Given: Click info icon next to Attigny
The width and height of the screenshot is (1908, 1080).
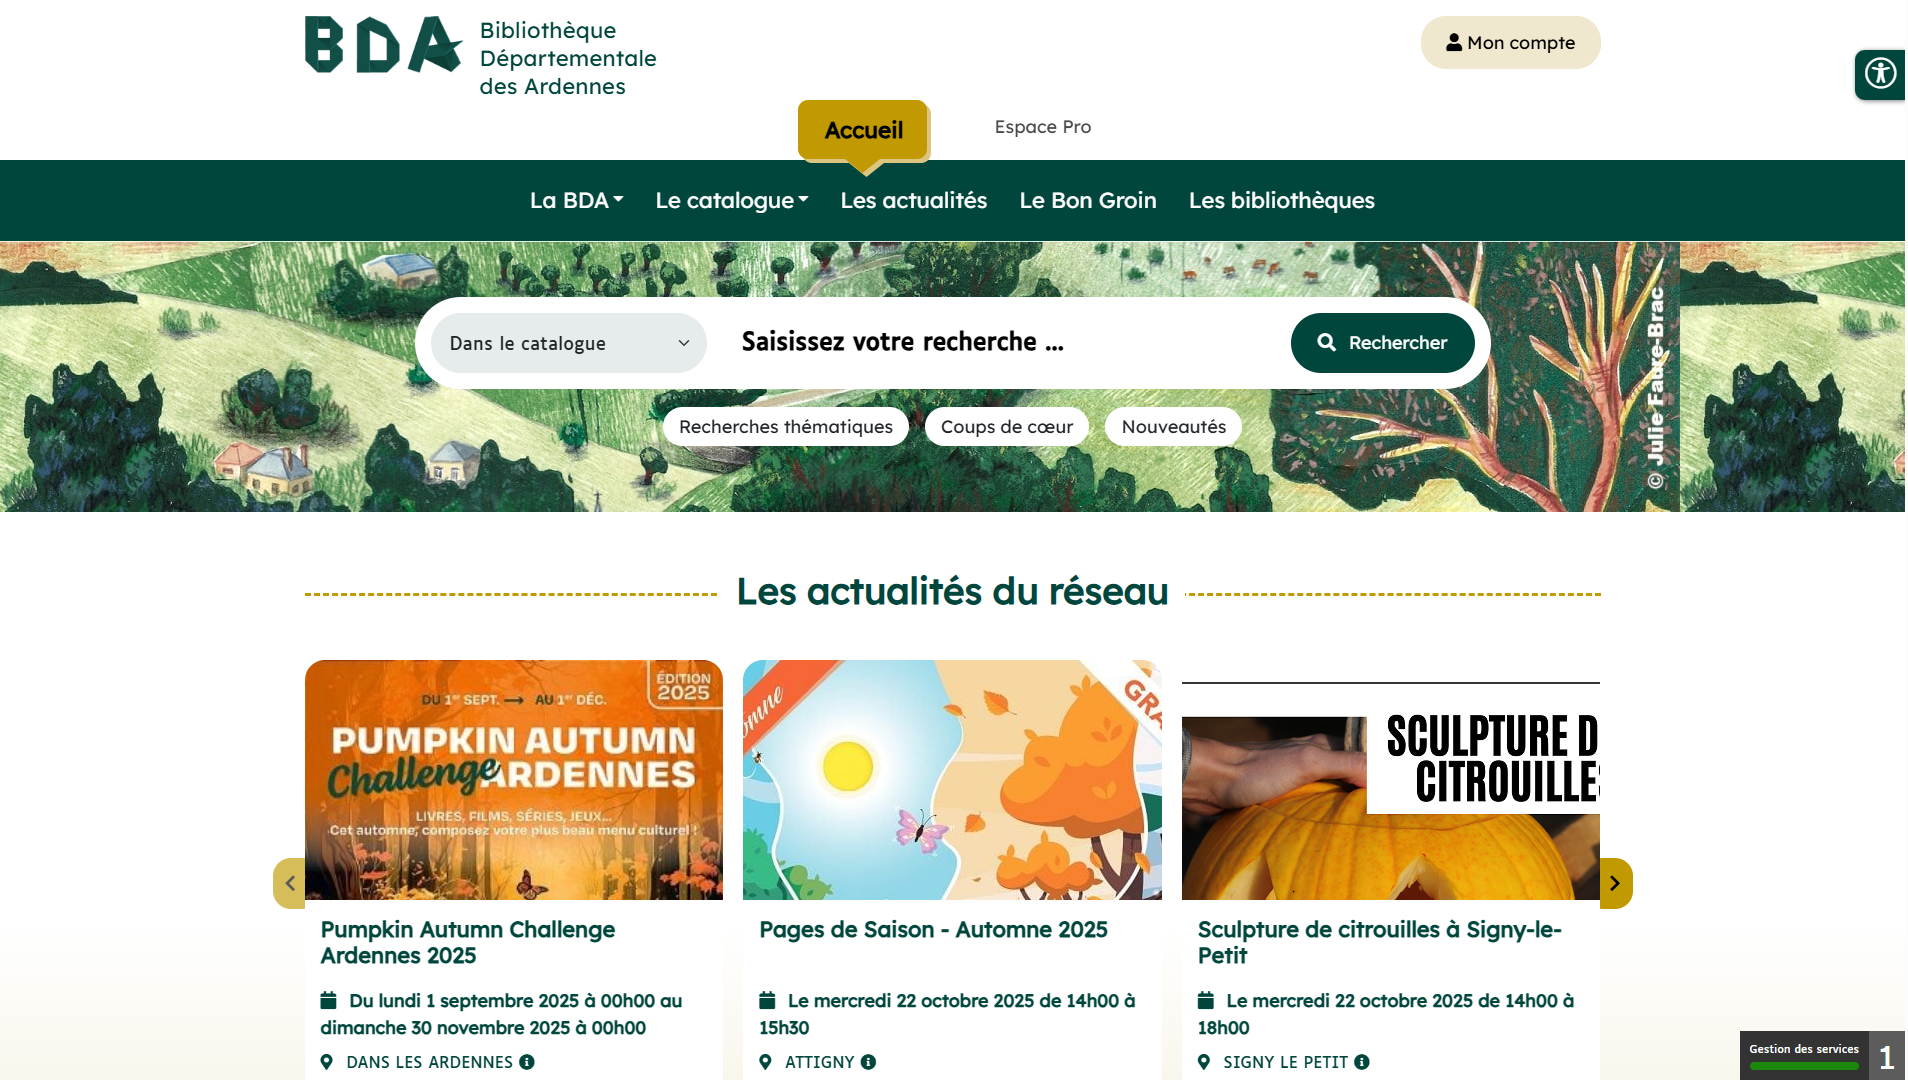Looking at the screenshot, I should pos(868,1062).
